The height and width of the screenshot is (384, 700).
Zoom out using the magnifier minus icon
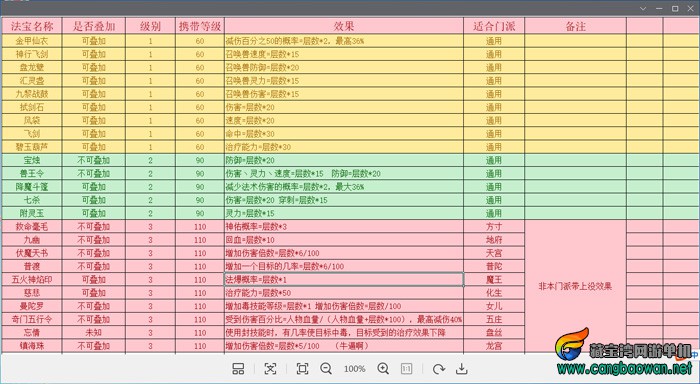(x=326, y=369)
